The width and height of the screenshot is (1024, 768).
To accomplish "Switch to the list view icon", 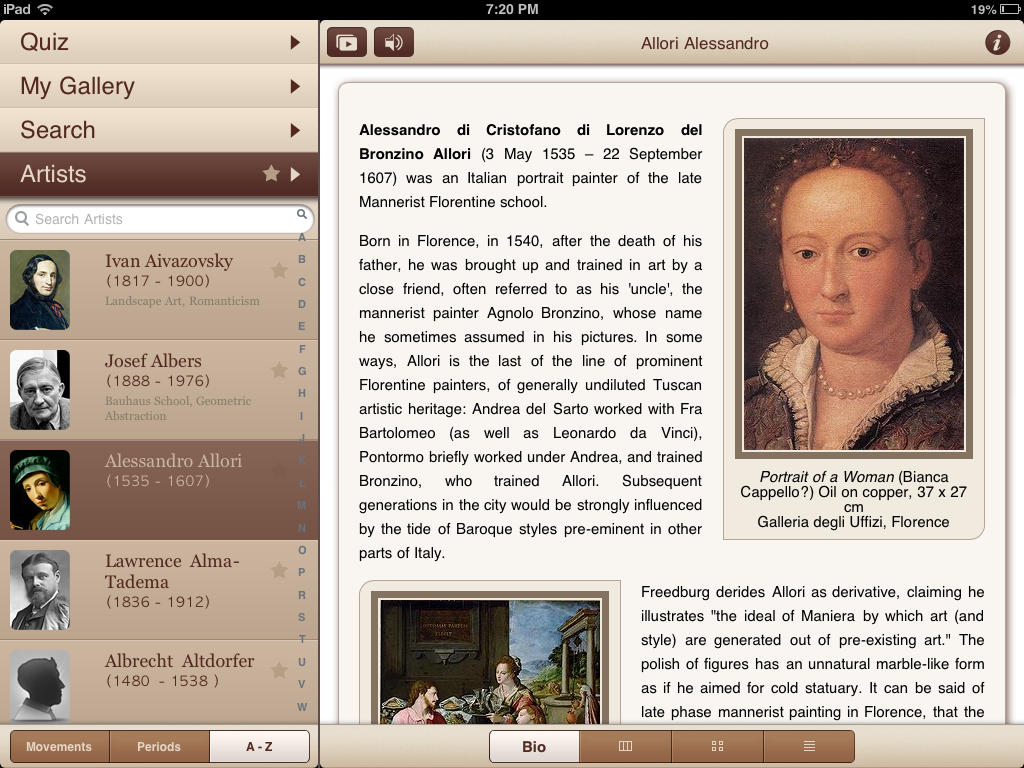I will click(x=809, y=747).
